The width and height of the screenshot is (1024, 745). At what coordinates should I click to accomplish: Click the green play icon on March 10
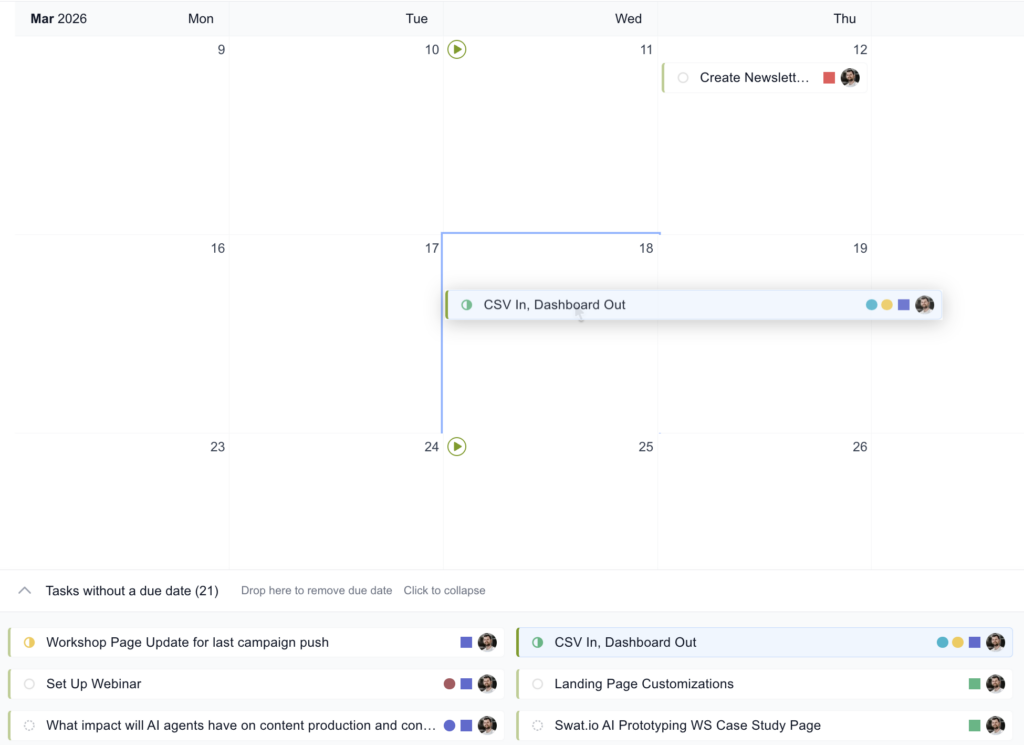(457, 49)
